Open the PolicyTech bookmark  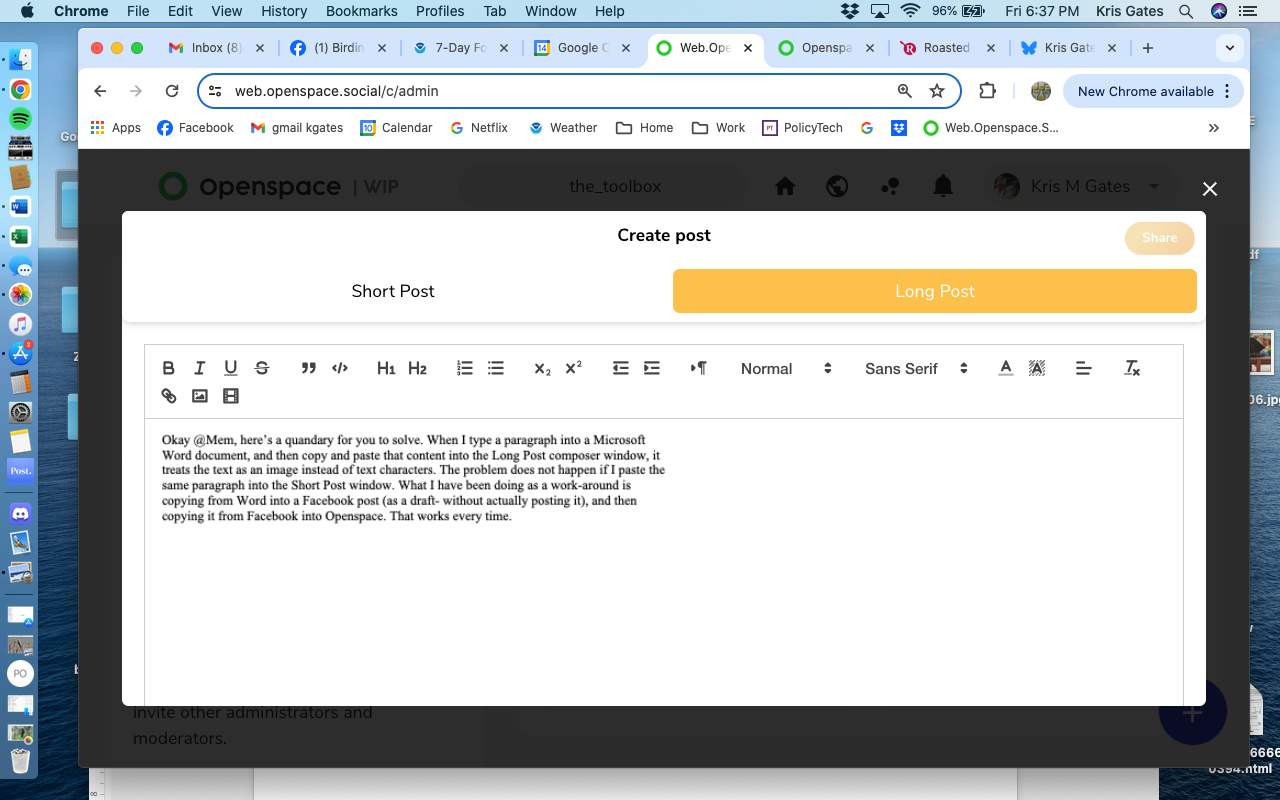[802, 128]
